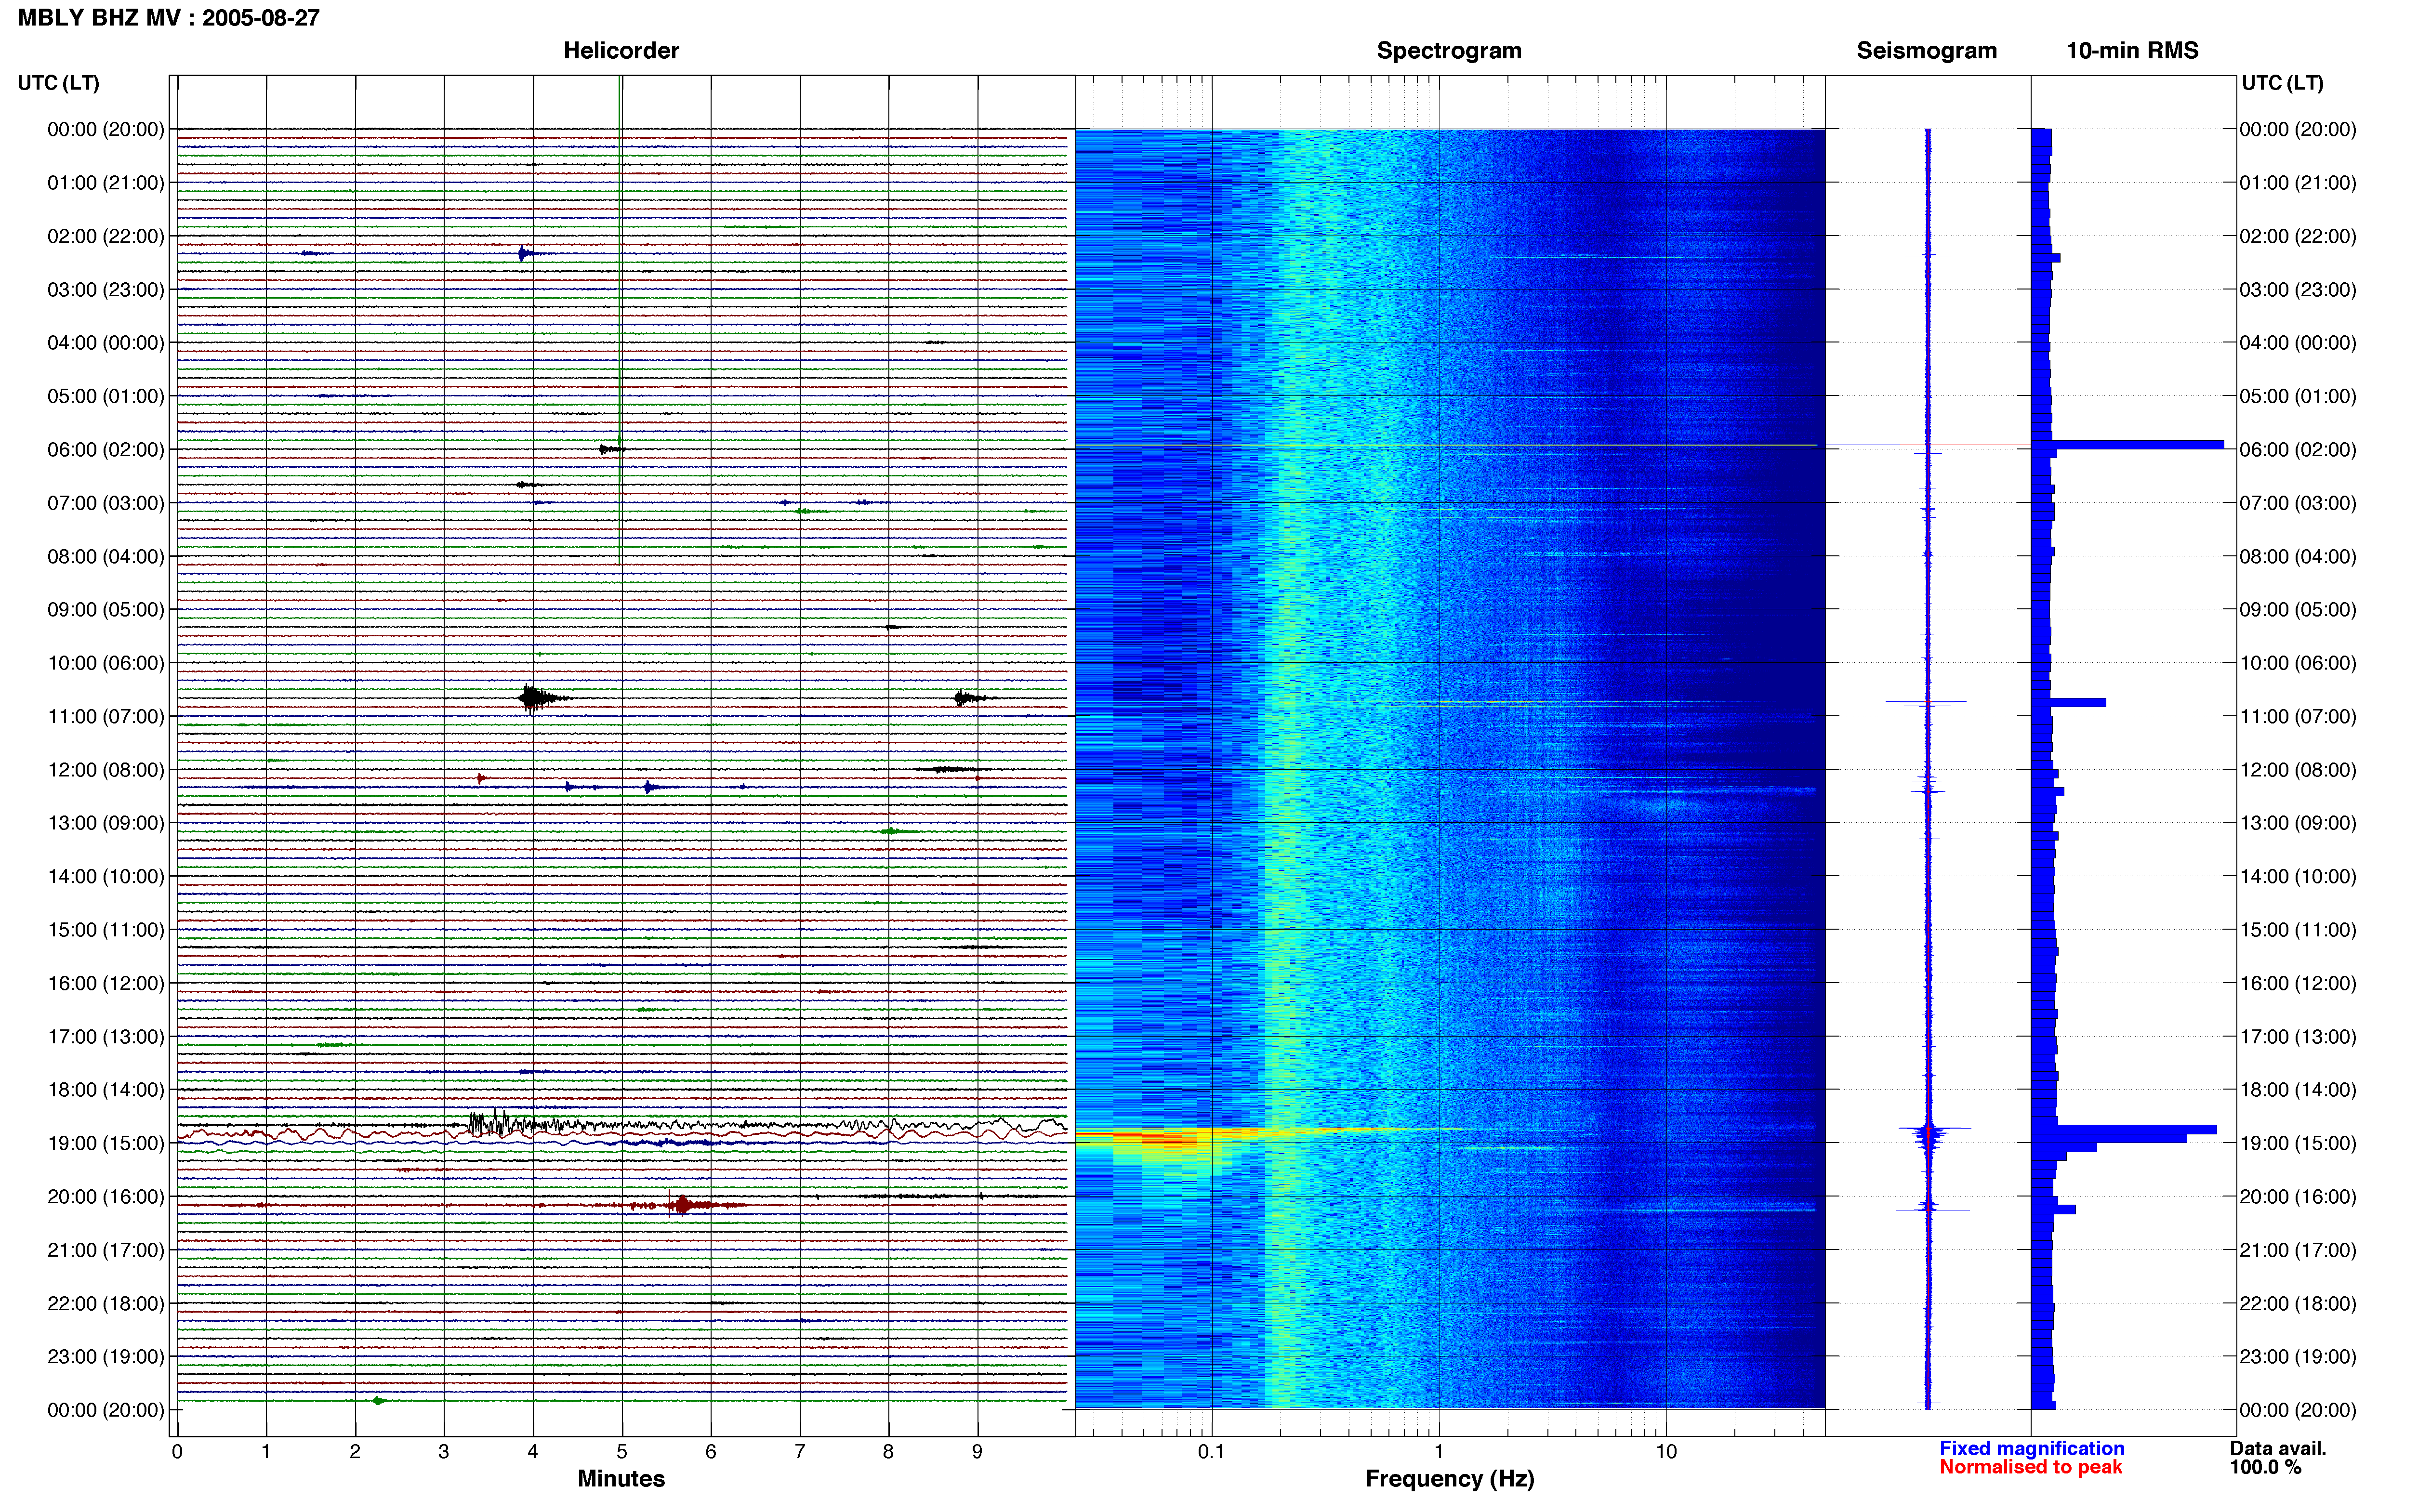
Task: Click left time label '03:00 (23:00)'
Action: (106, 290)
